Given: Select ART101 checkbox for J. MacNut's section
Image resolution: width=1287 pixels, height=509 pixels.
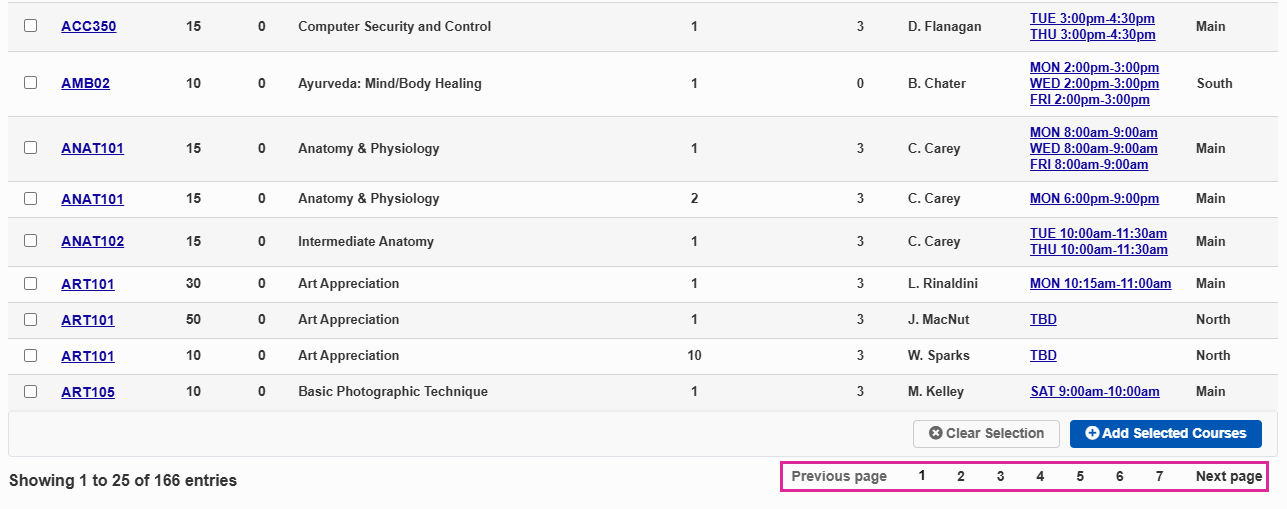Looking at the screenshot, I should [x=30, y=319].
